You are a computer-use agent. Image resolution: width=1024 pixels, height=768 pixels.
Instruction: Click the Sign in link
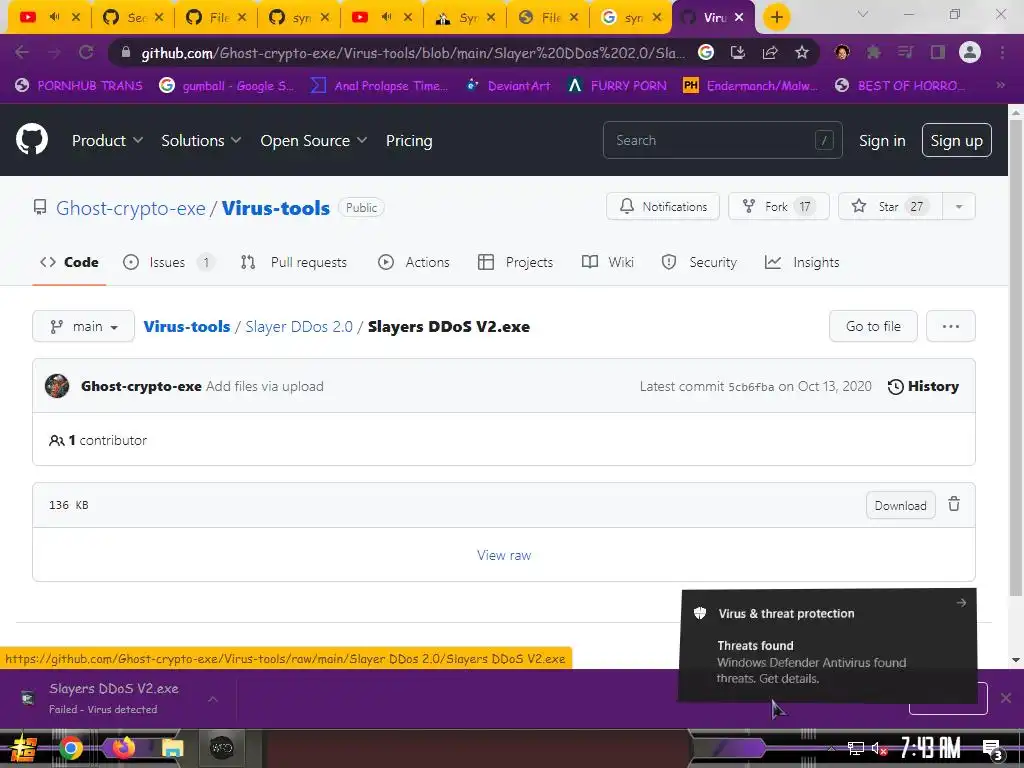pos(882,140)
